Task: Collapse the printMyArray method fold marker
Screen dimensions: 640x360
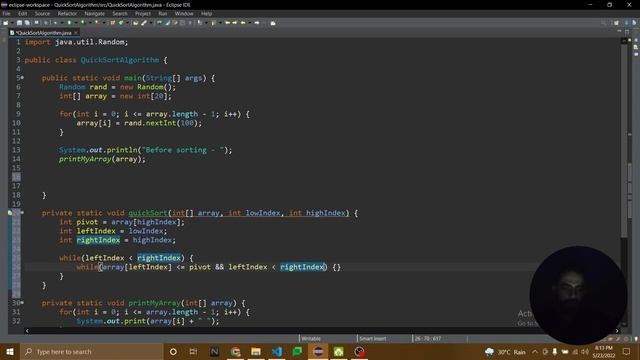Action: pyautogui.click(x=22, y=303)
